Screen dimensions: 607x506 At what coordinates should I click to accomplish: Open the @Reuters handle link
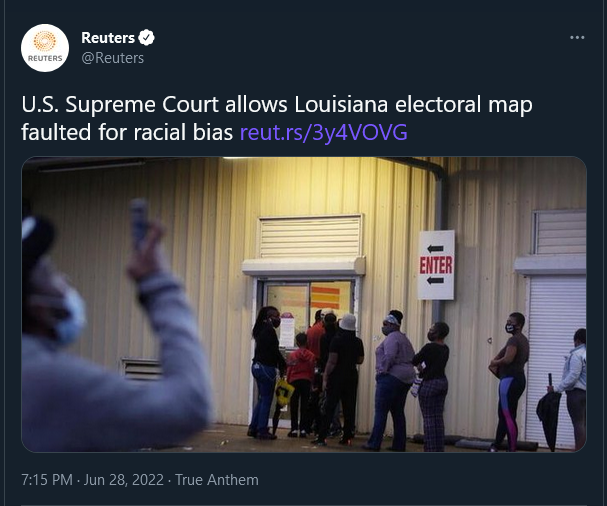pyautogui.click(x=112, y=58)
